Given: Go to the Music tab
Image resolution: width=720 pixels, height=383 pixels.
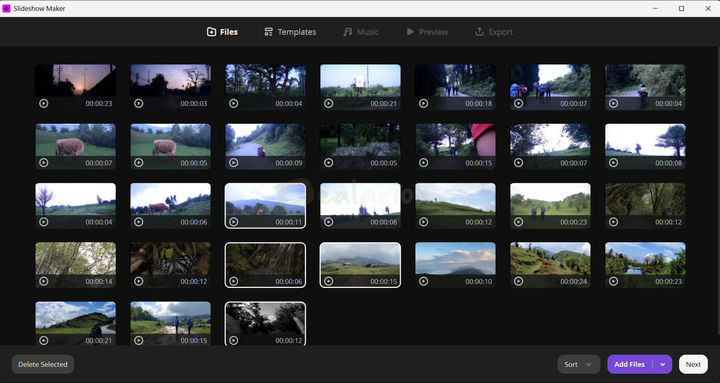Looking at the screenshot, I should click(361, 32).
